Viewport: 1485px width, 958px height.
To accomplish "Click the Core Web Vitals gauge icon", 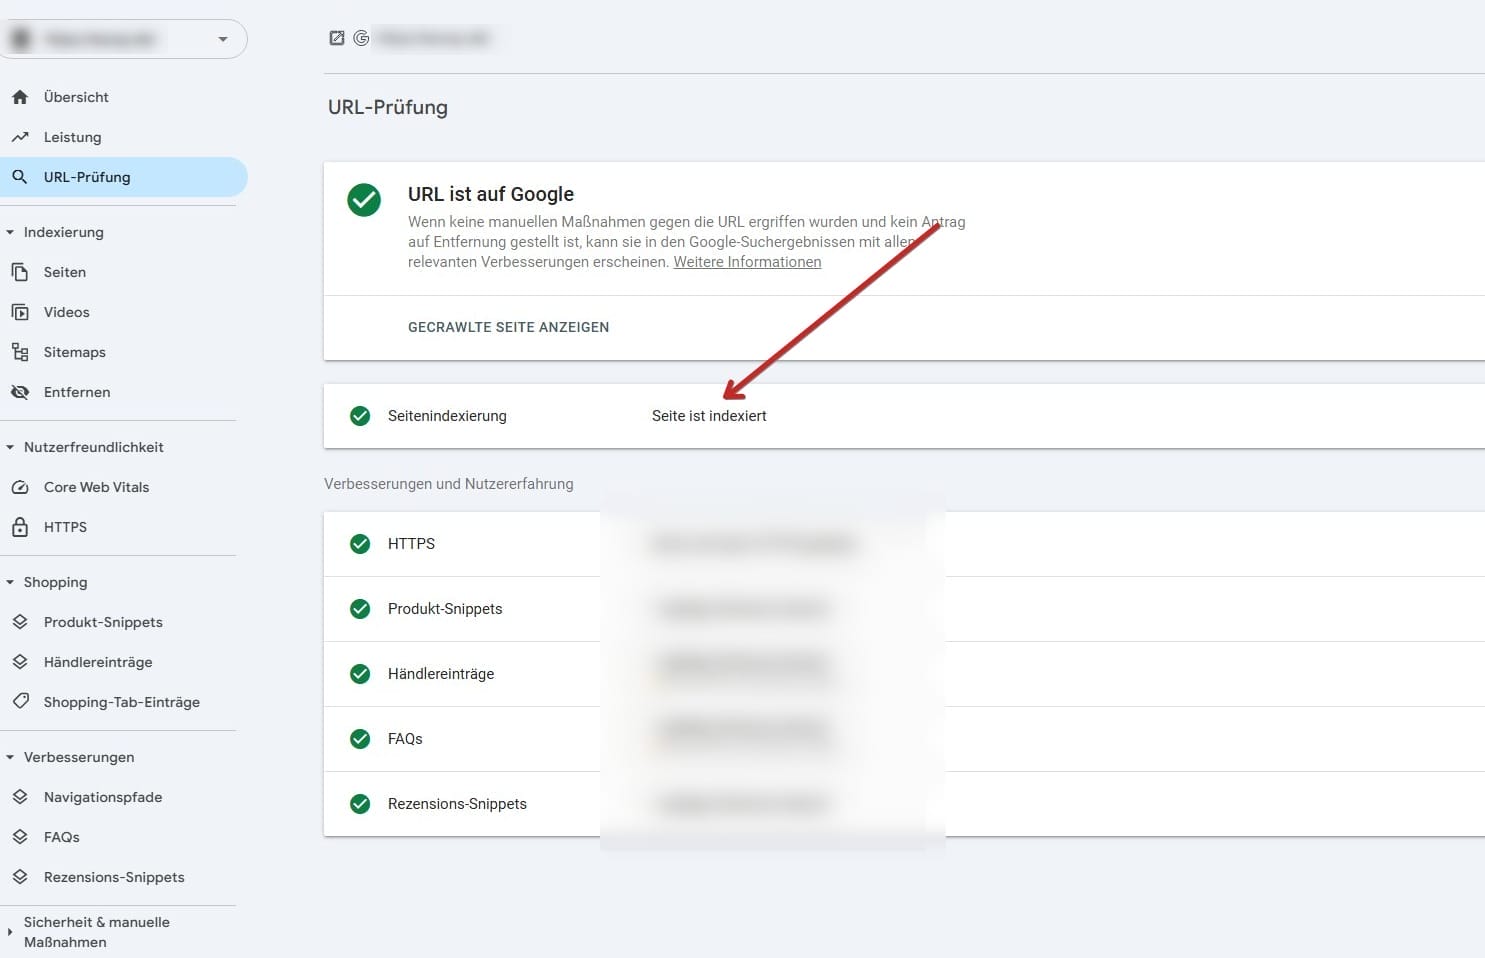I will 20,487.
